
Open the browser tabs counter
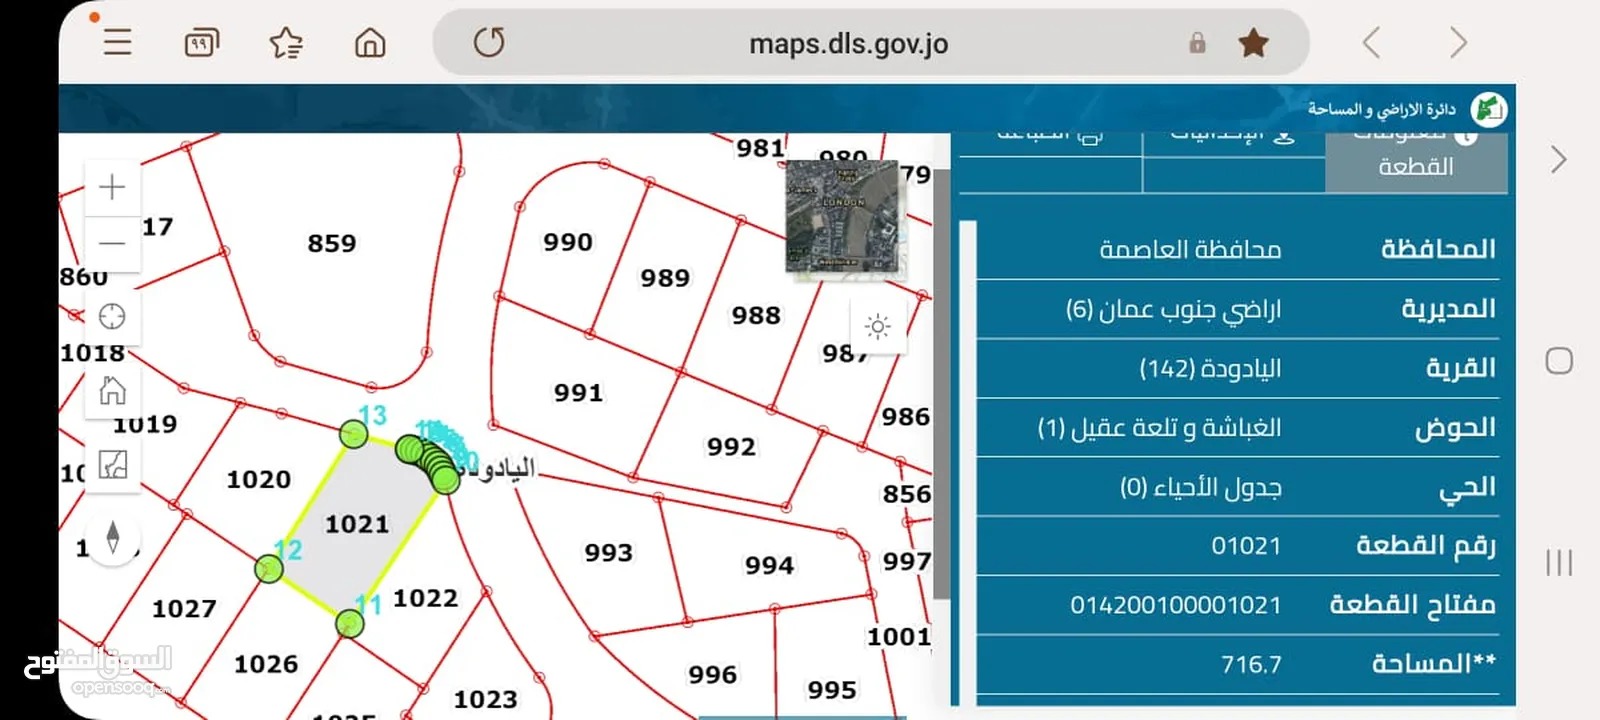tap(202, 43)
